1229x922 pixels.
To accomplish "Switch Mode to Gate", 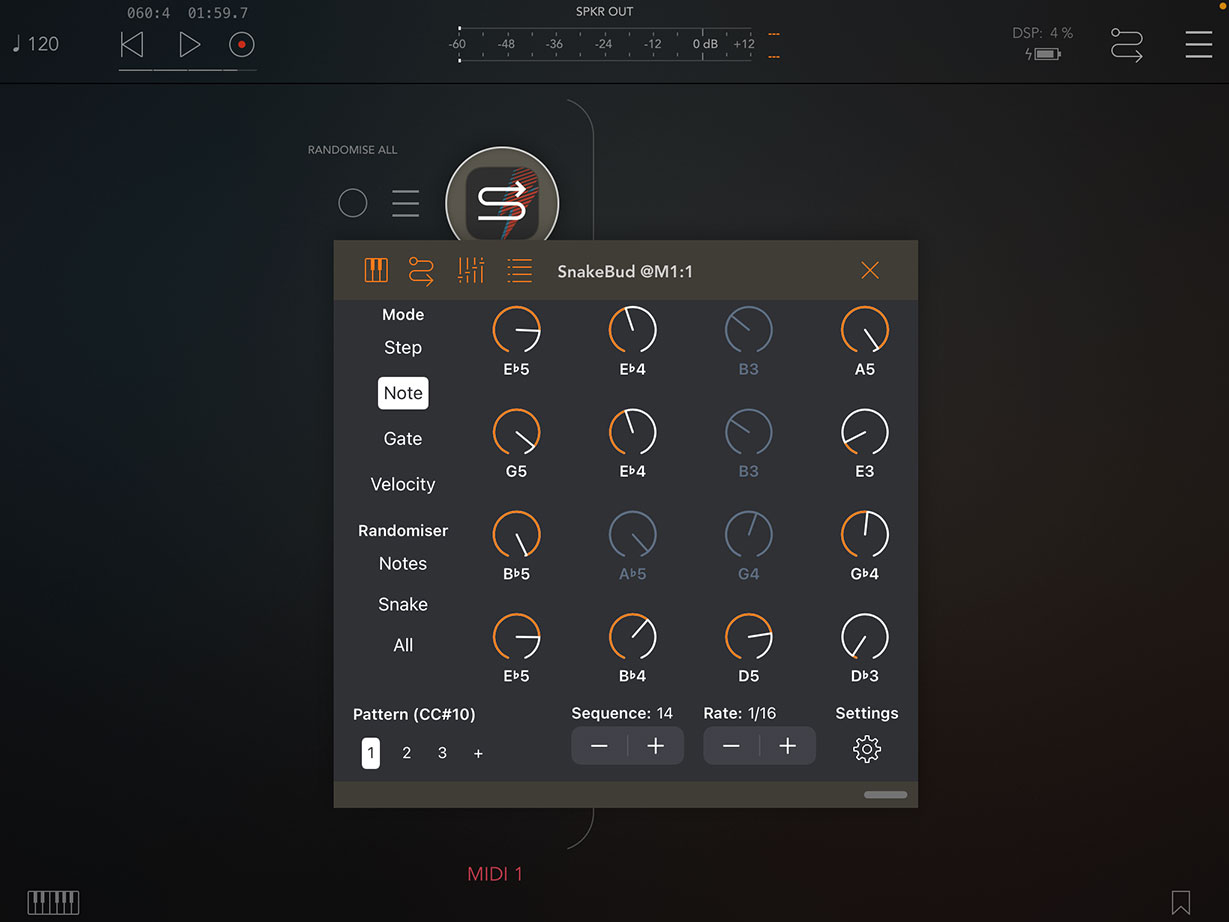I will (x=403, y=439).
